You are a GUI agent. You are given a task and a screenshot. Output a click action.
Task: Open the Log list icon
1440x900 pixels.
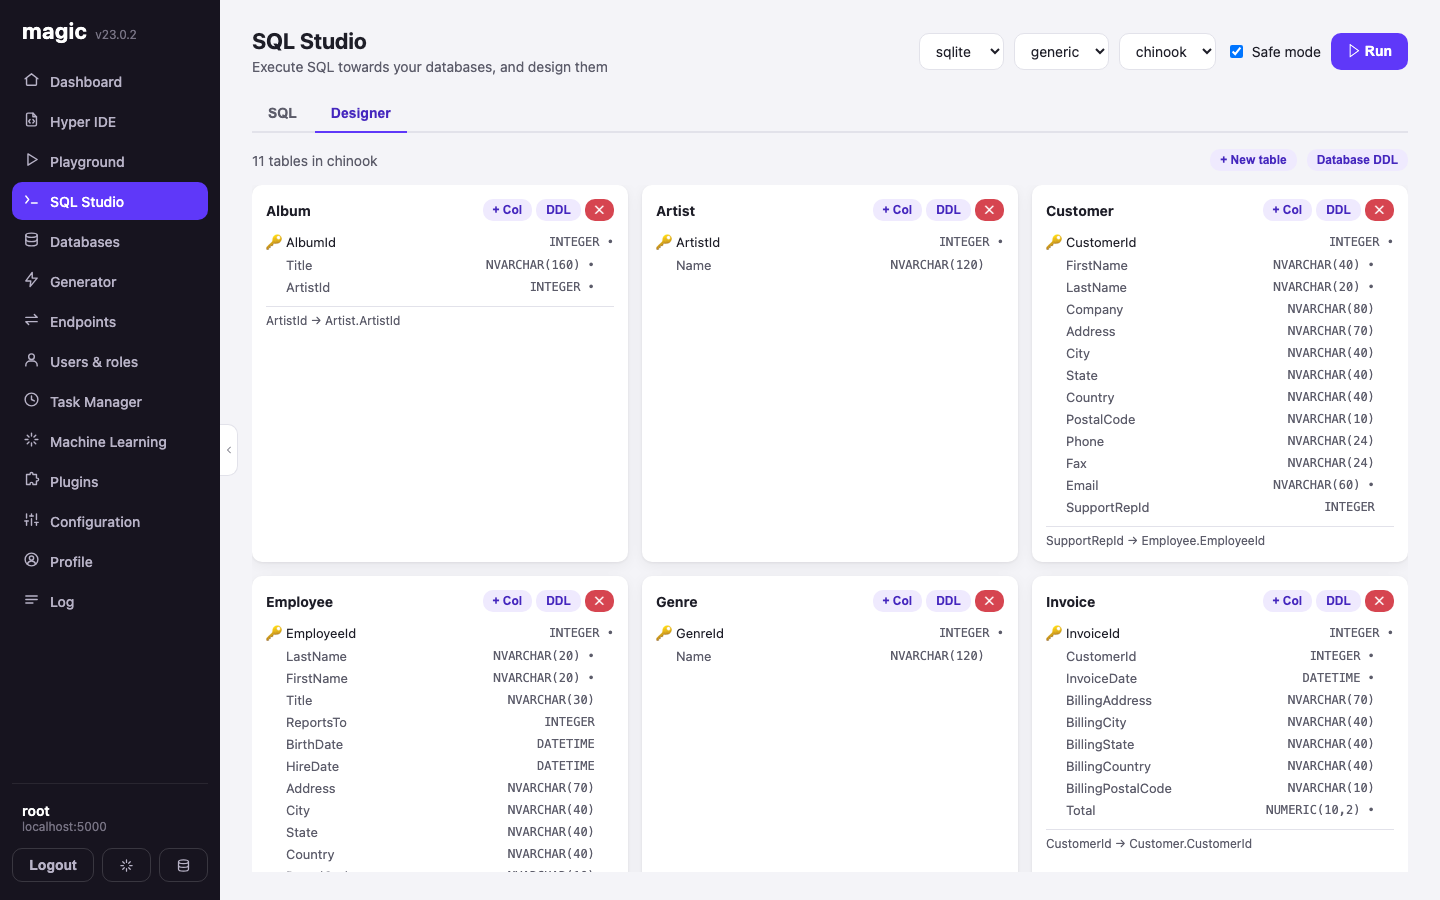31,600
